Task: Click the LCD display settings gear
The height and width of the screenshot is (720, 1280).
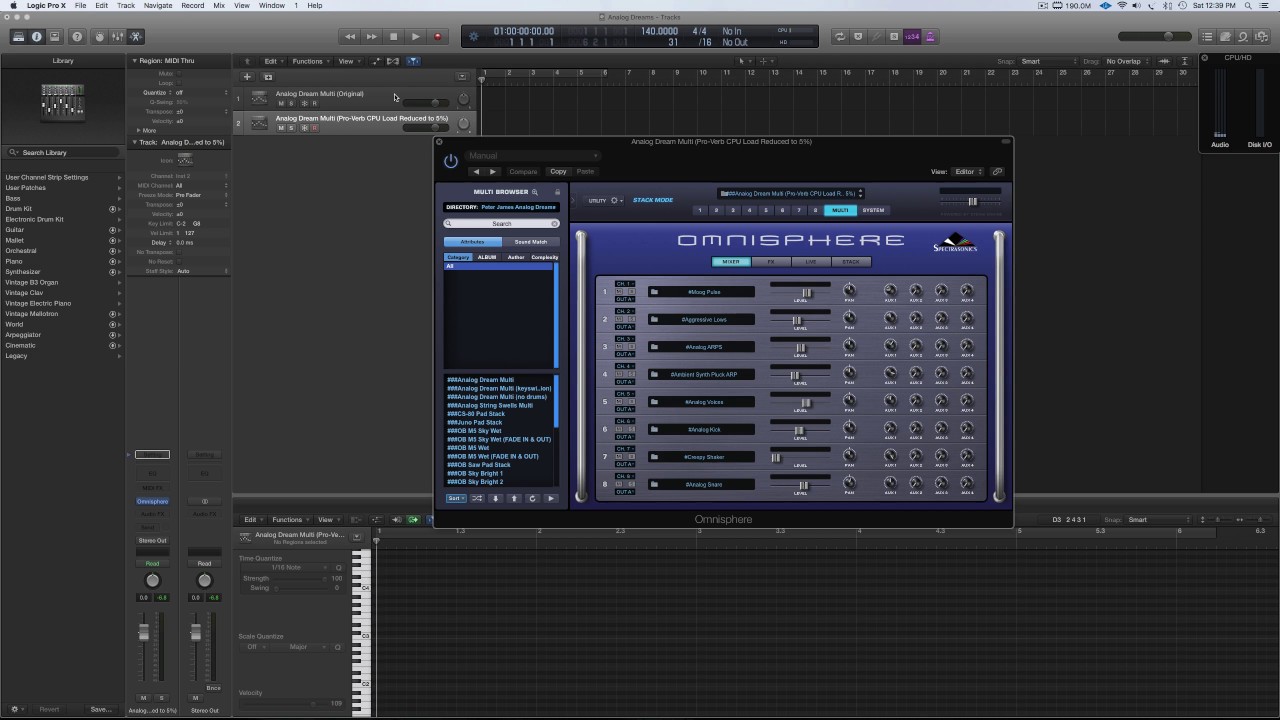Action: click(474, 37)
